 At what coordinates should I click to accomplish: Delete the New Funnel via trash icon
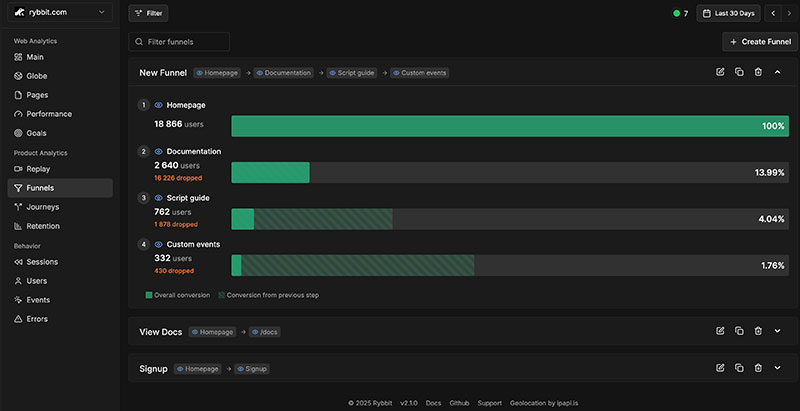[758, 72]
